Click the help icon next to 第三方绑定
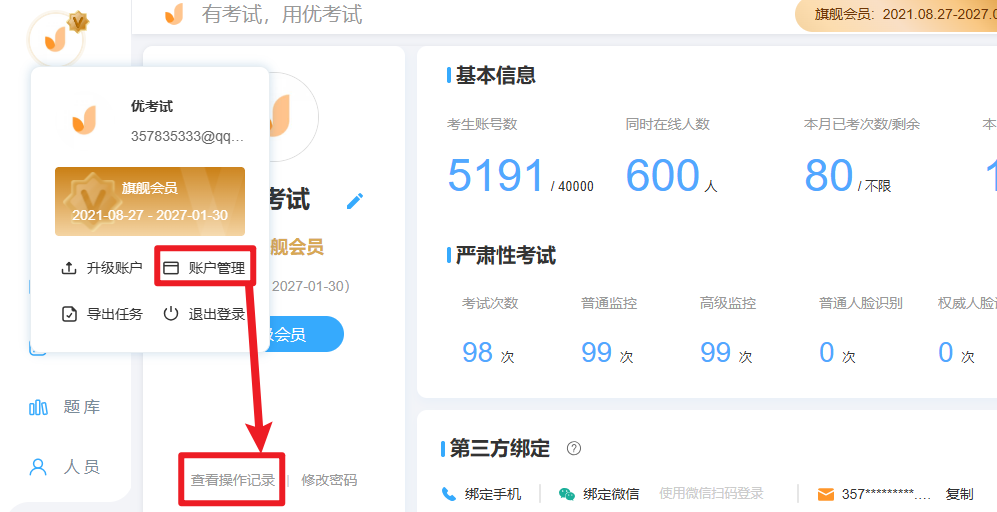 tap(574, 448)
